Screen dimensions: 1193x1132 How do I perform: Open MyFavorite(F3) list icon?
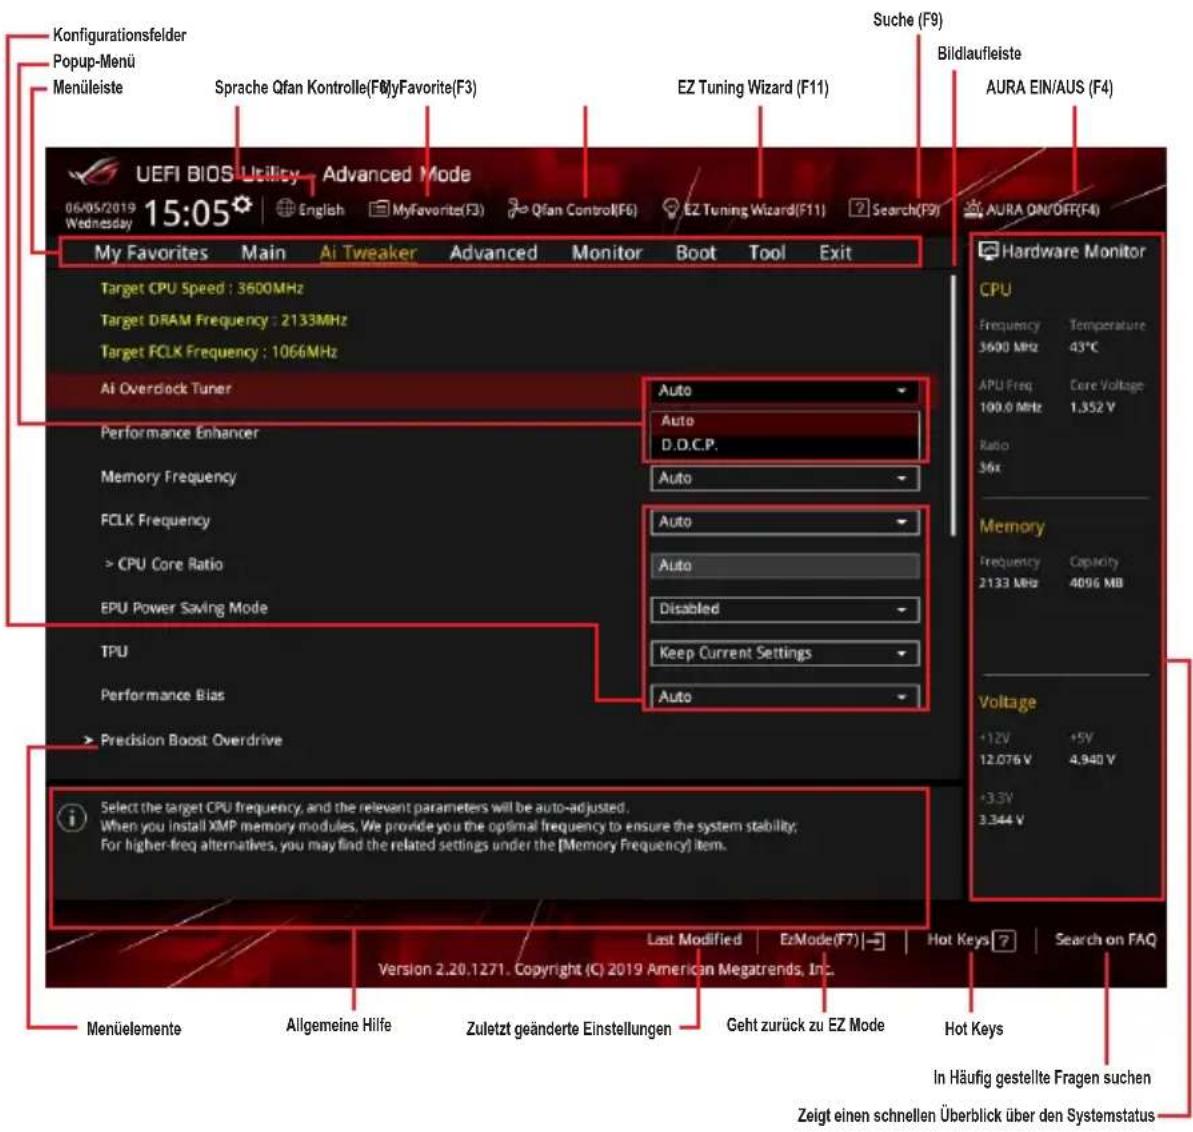pyautogui.click(x=378, y=208)
